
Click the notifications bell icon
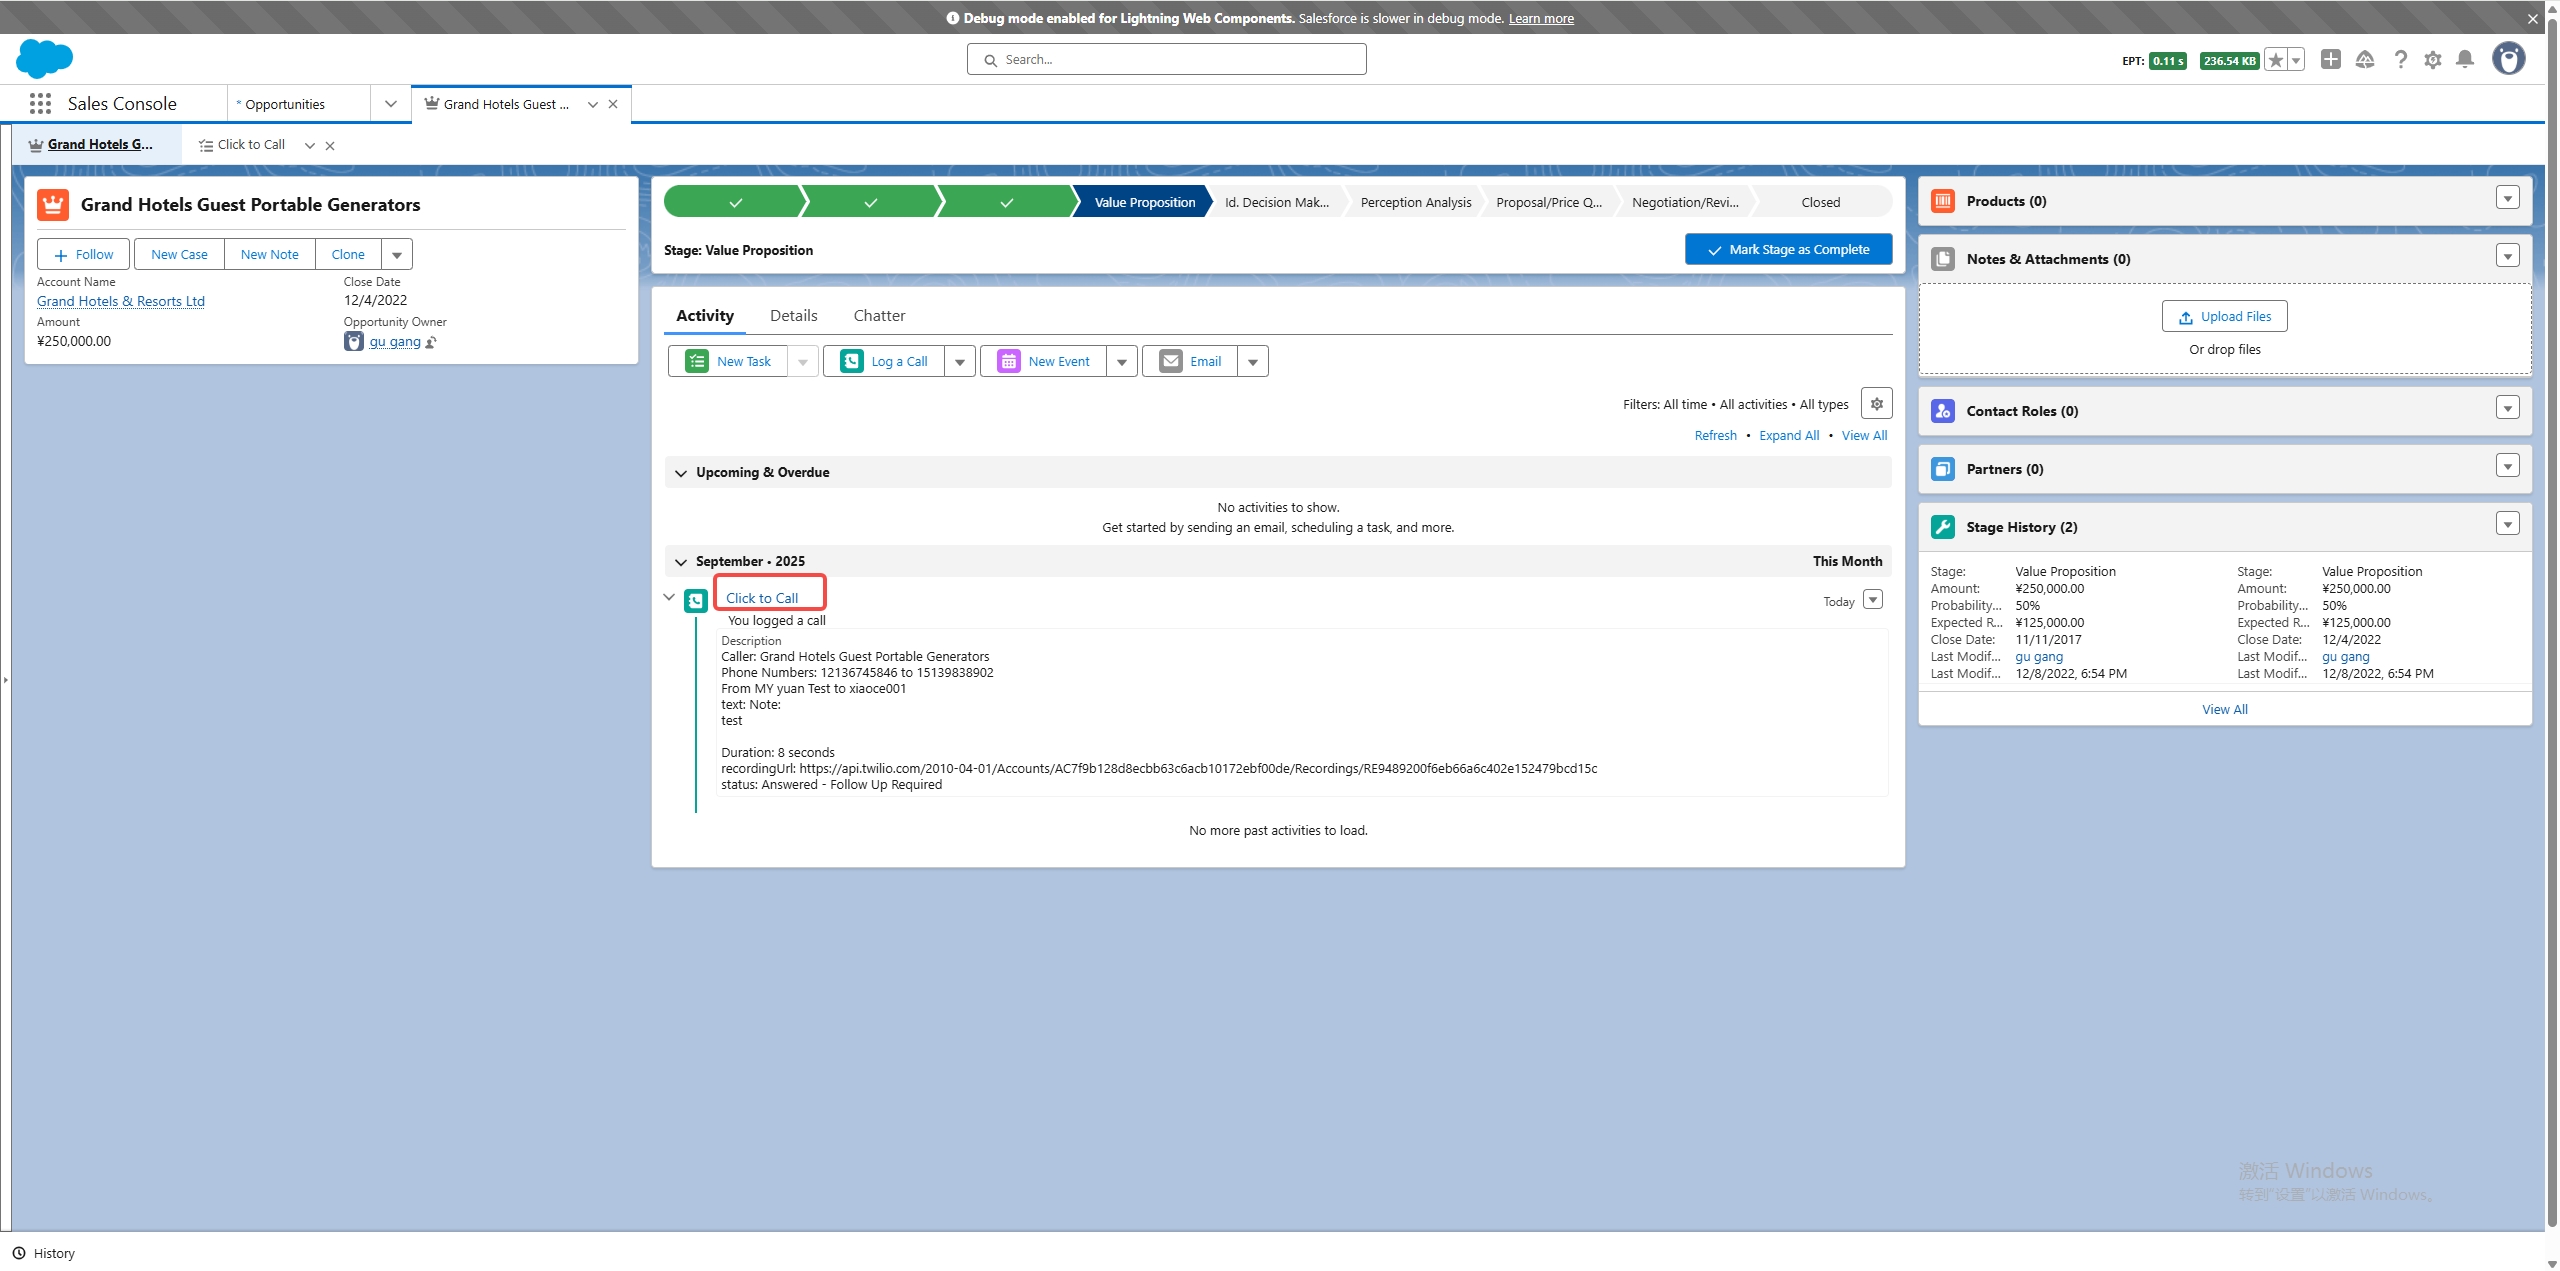coord(2465,60)
